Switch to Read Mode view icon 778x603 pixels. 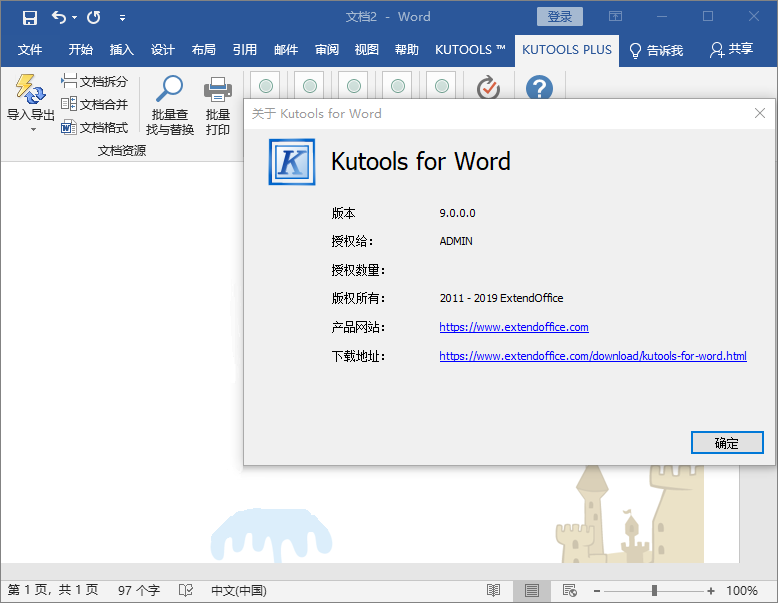tap(493, 590)
